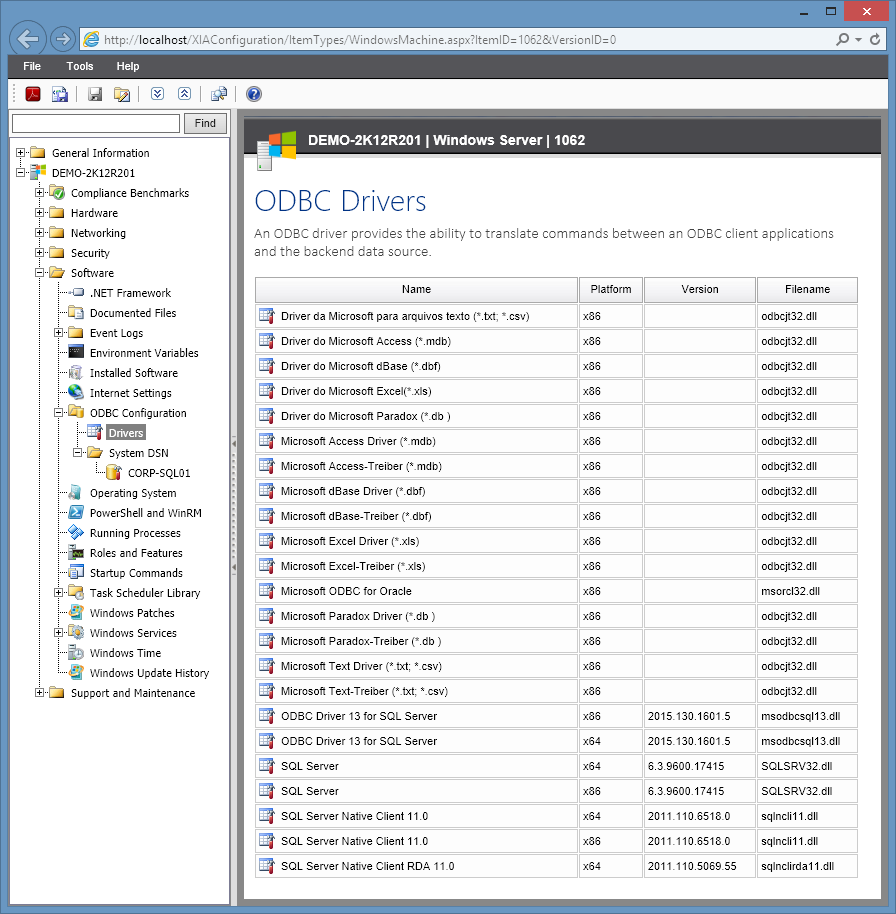Click the export with floppy and globe icon
Screen dimensions: 896x914
point(59,94)
